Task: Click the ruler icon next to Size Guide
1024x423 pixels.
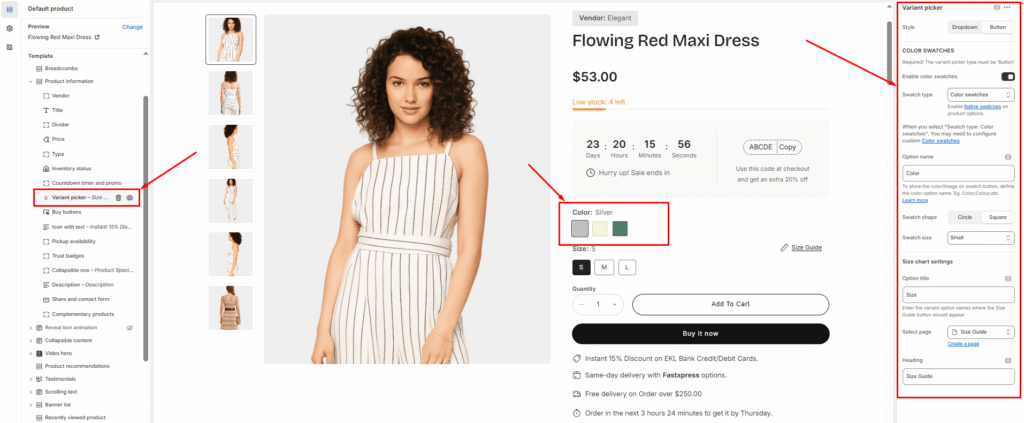Action: [x=784, y=248]
